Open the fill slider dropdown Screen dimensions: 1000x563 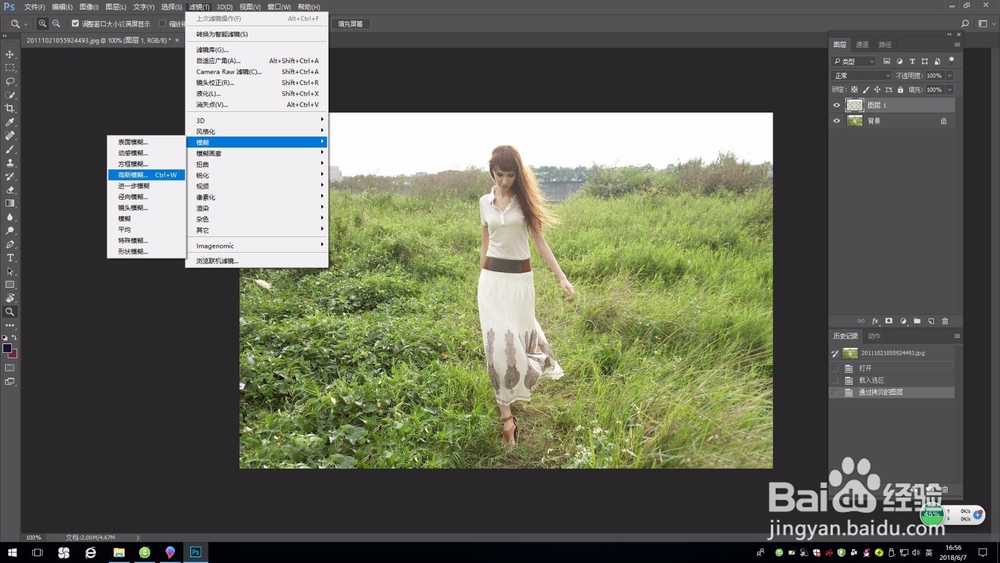tap(949, 90)
